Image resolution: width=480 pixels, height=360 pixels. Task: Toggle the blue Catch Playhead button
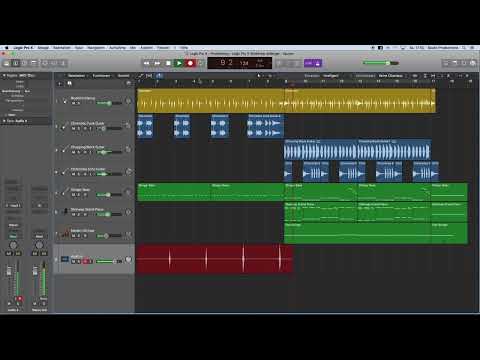(160, 76)
